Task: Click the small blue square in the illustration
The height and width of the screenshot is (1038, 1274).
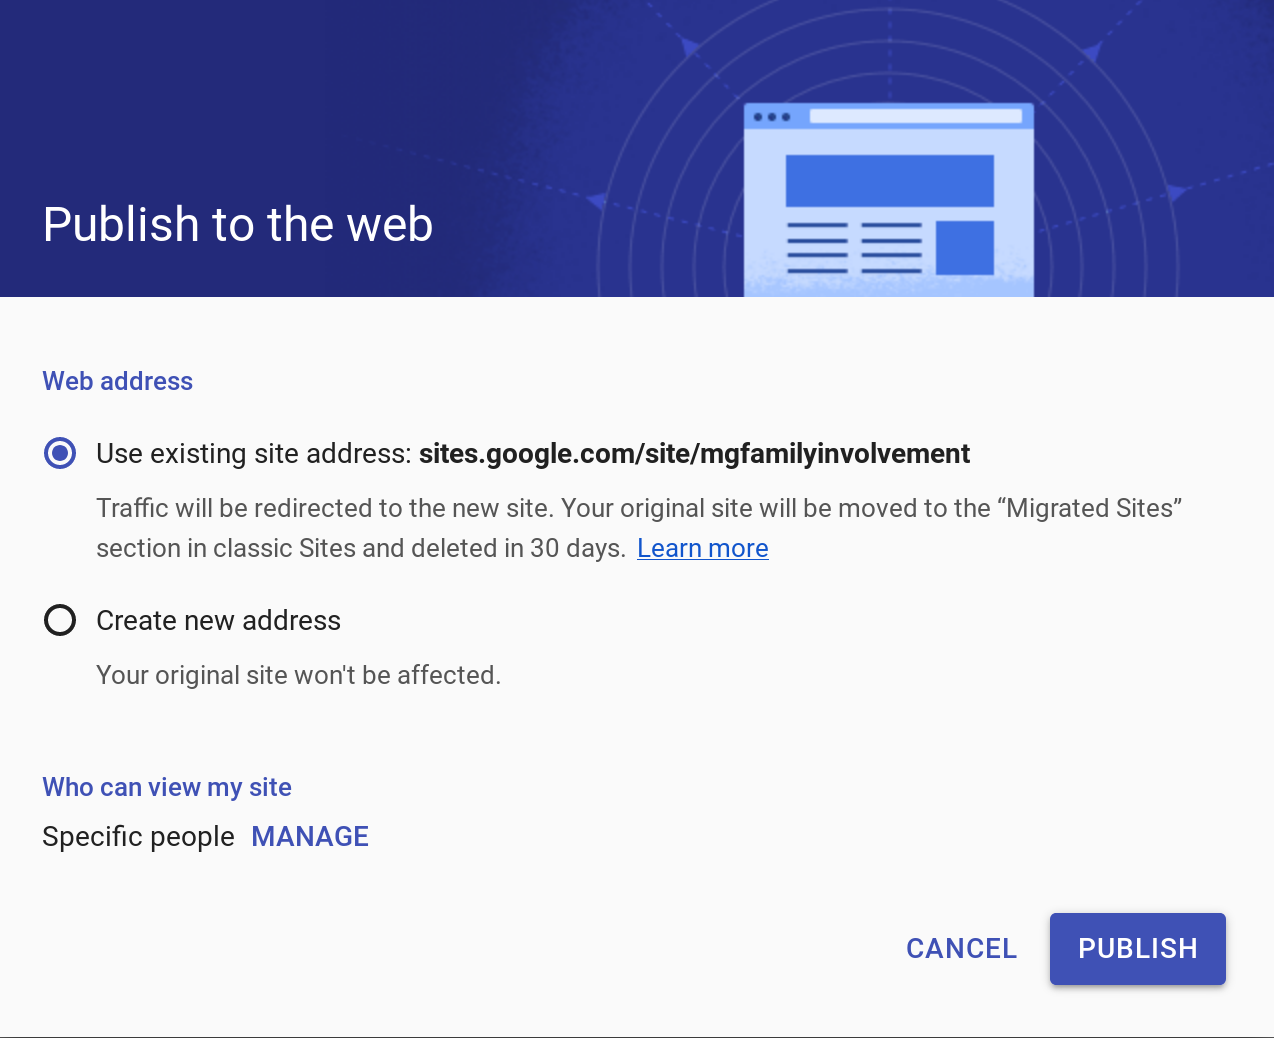Action: [x=964, y=247]
